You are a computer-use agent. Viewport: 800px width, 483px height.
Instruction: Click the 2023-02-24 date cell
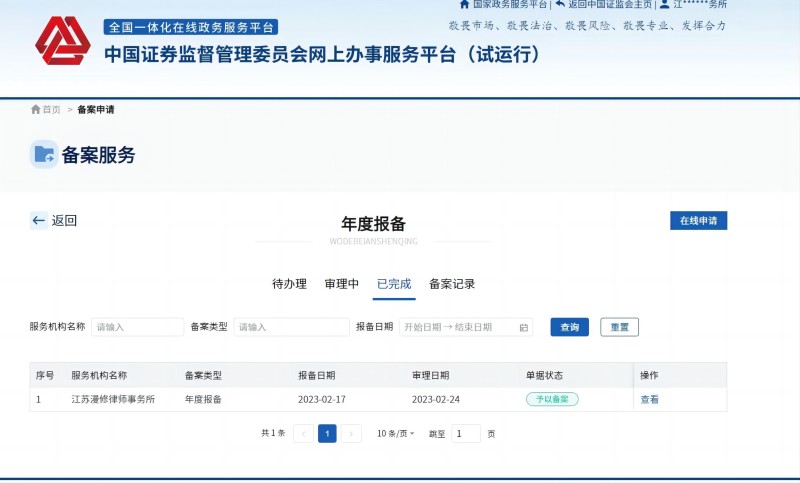(435, 399)
